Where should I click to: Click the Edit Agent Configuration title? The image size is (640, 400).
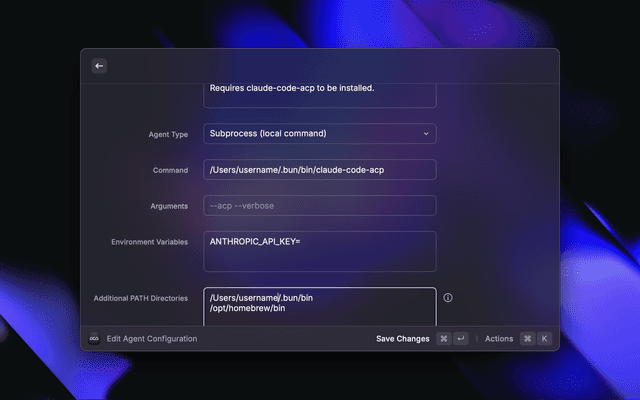(152, 339)
